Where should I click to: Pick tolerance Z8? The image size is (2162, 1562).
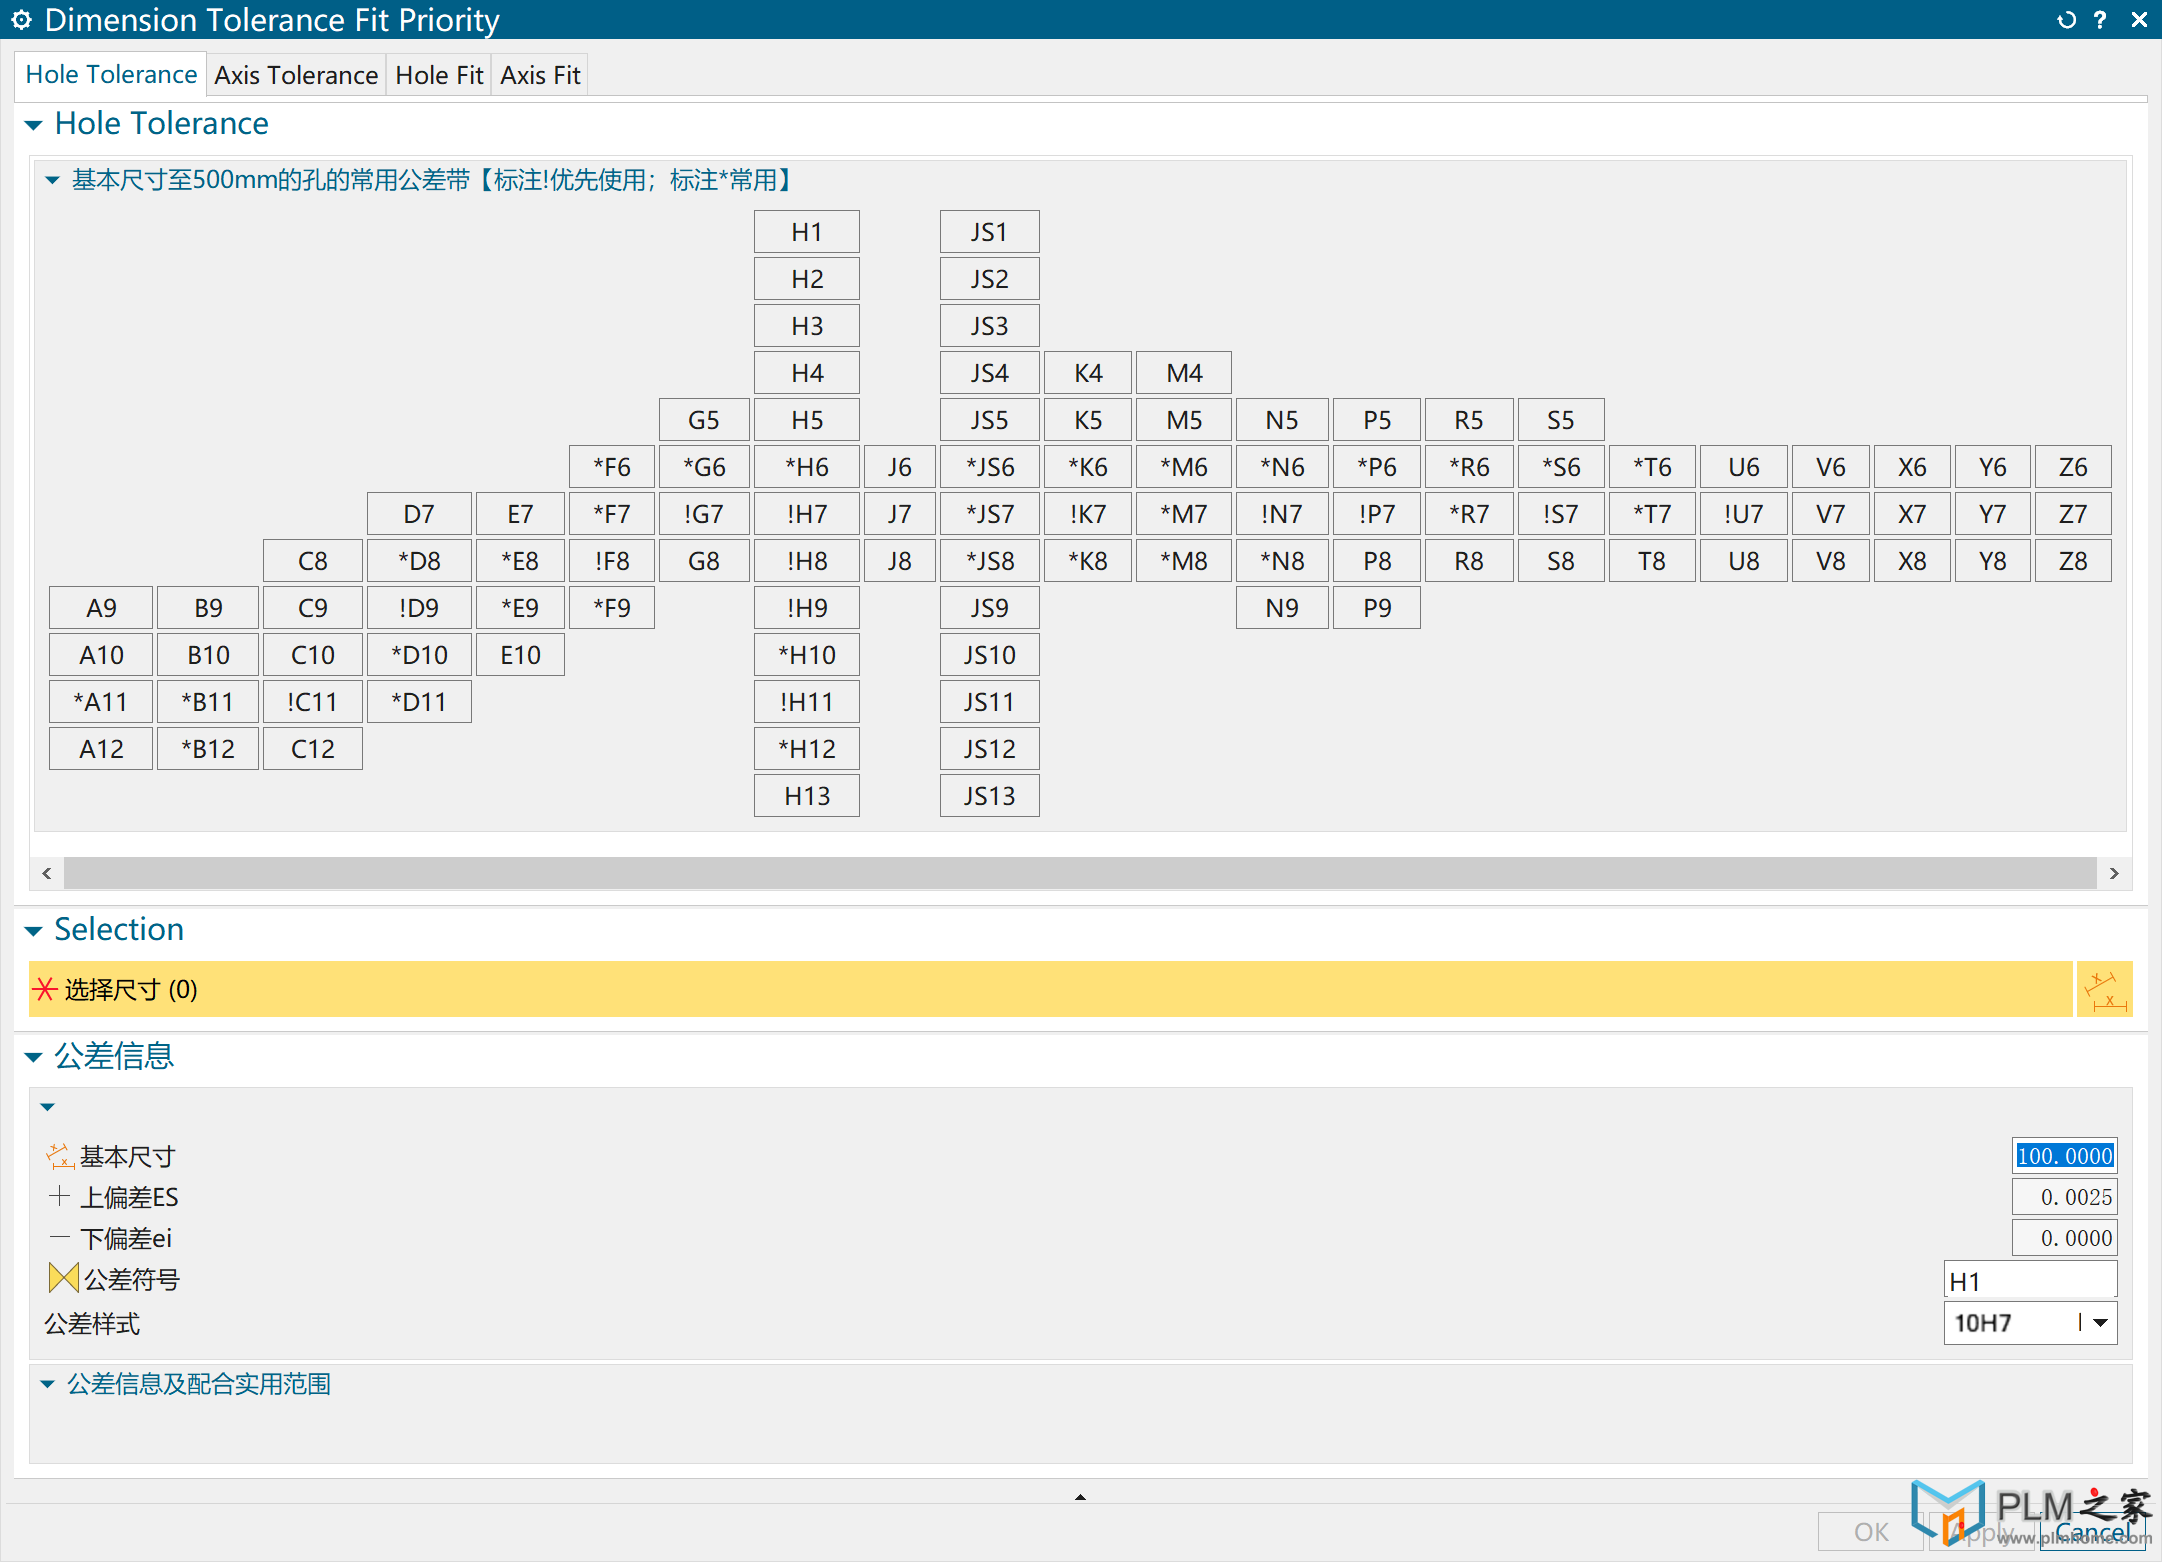pos(2072,561)
